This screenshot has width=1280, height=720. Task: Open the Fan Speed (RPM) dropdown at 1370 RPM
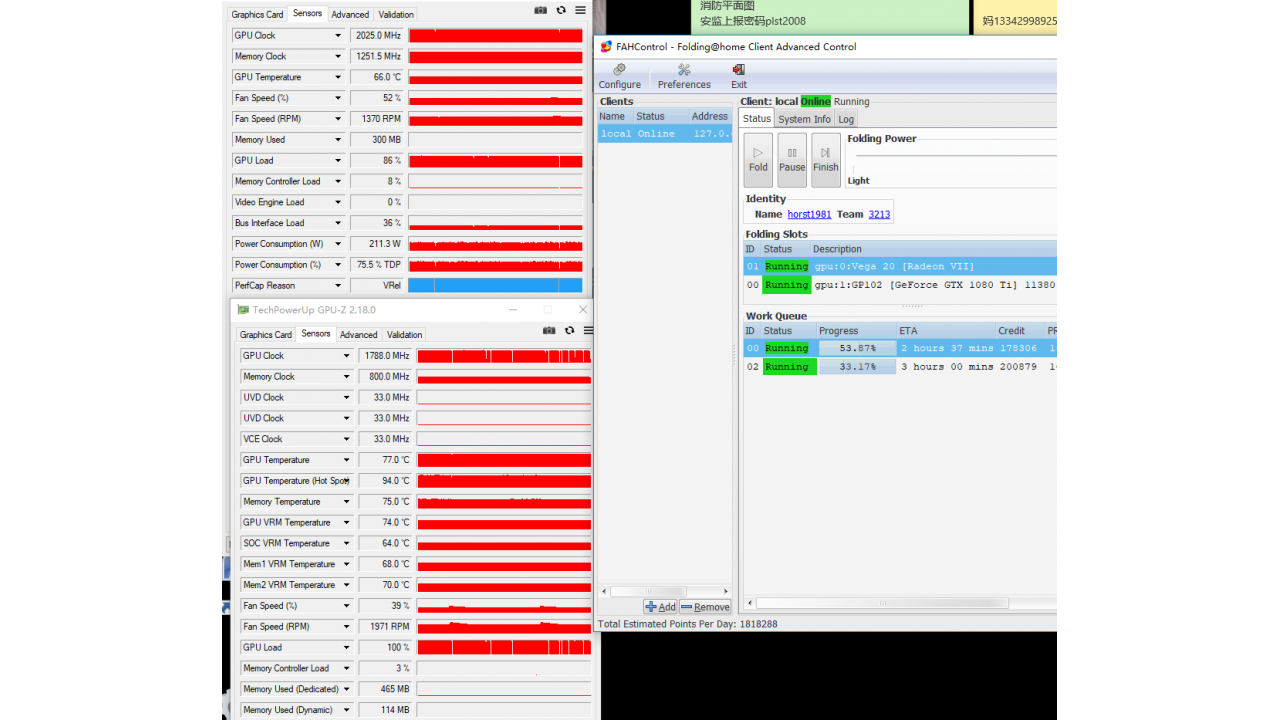[338, 119]
